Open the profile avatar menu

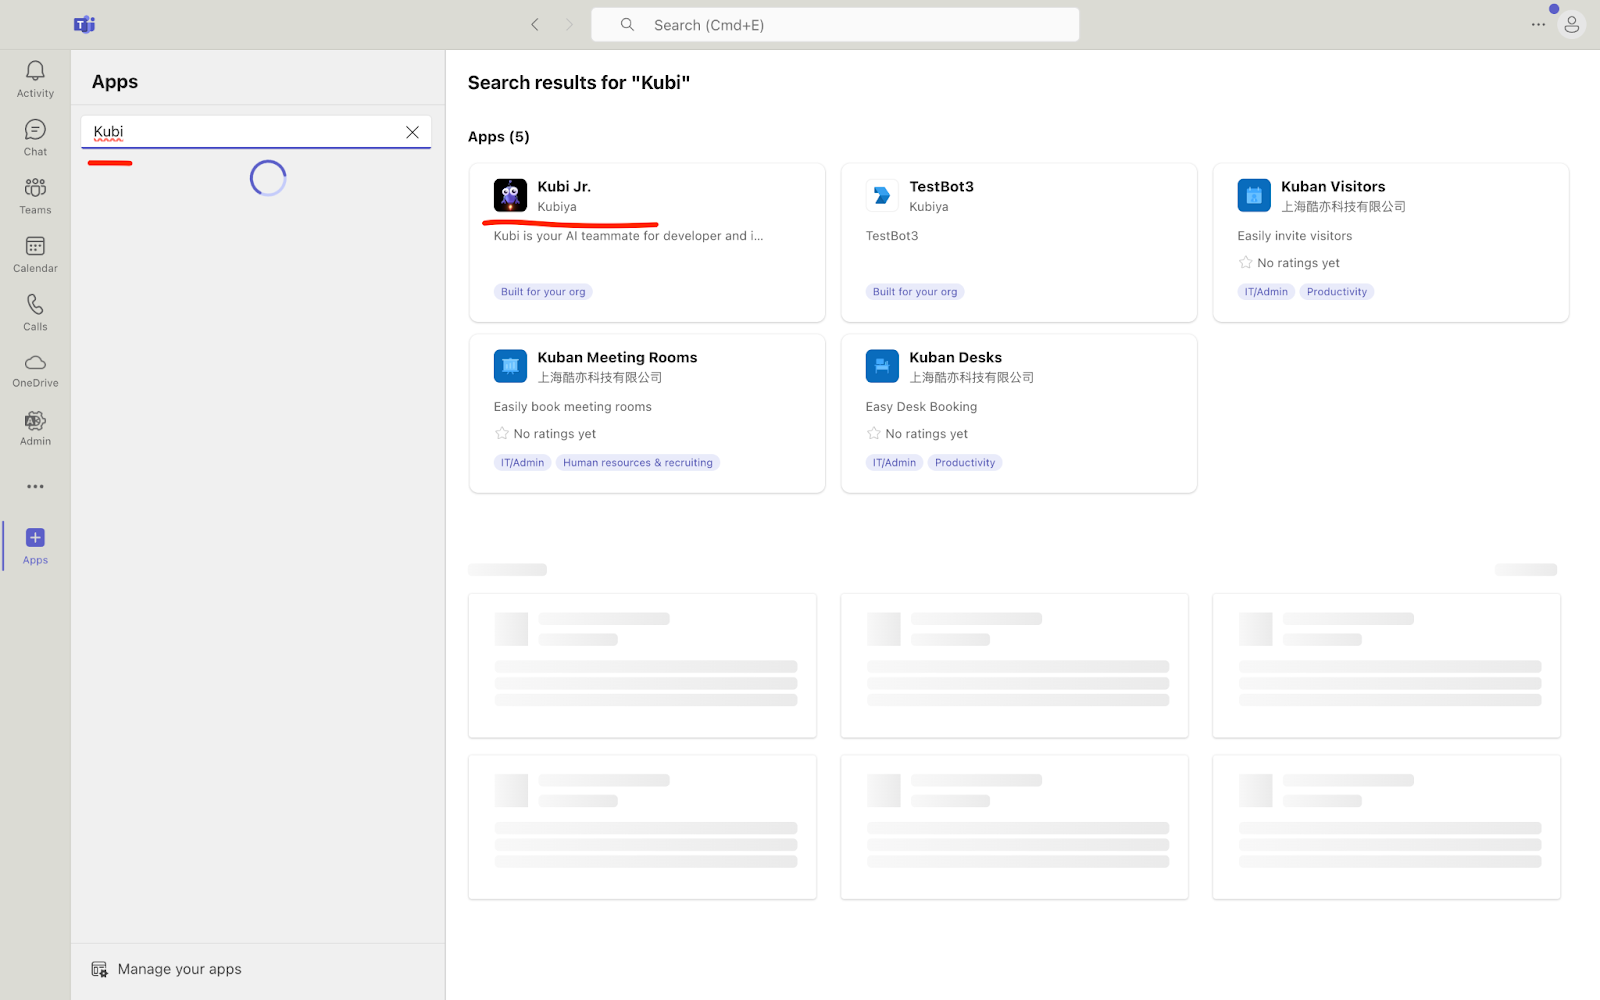[x=1571, y=25]
